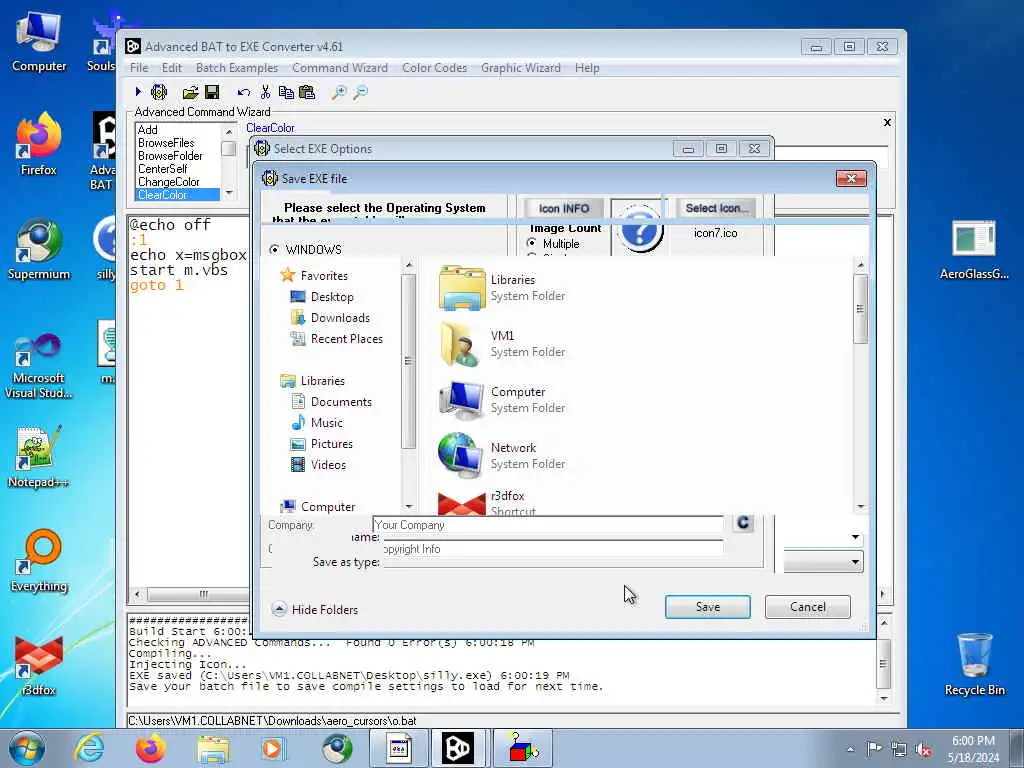Open the File menu
1024x768 pixels.
138,68
